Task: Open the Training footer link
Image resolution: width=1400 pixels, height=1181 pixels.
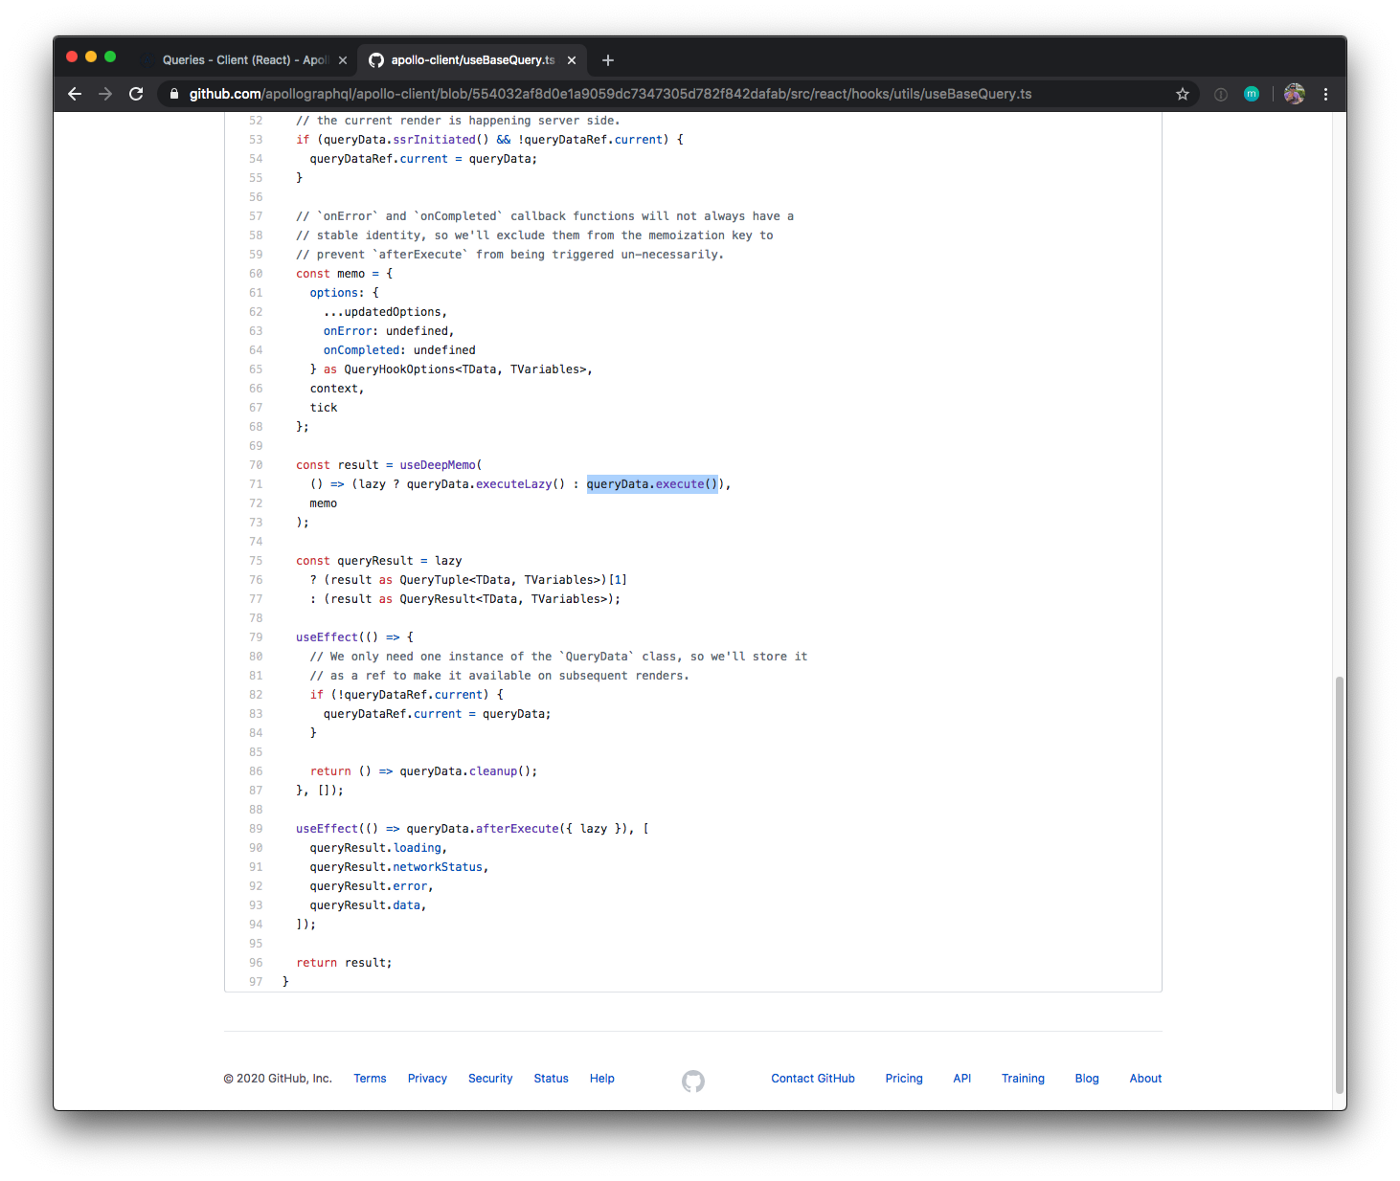Action: tap(1023, 1079)
